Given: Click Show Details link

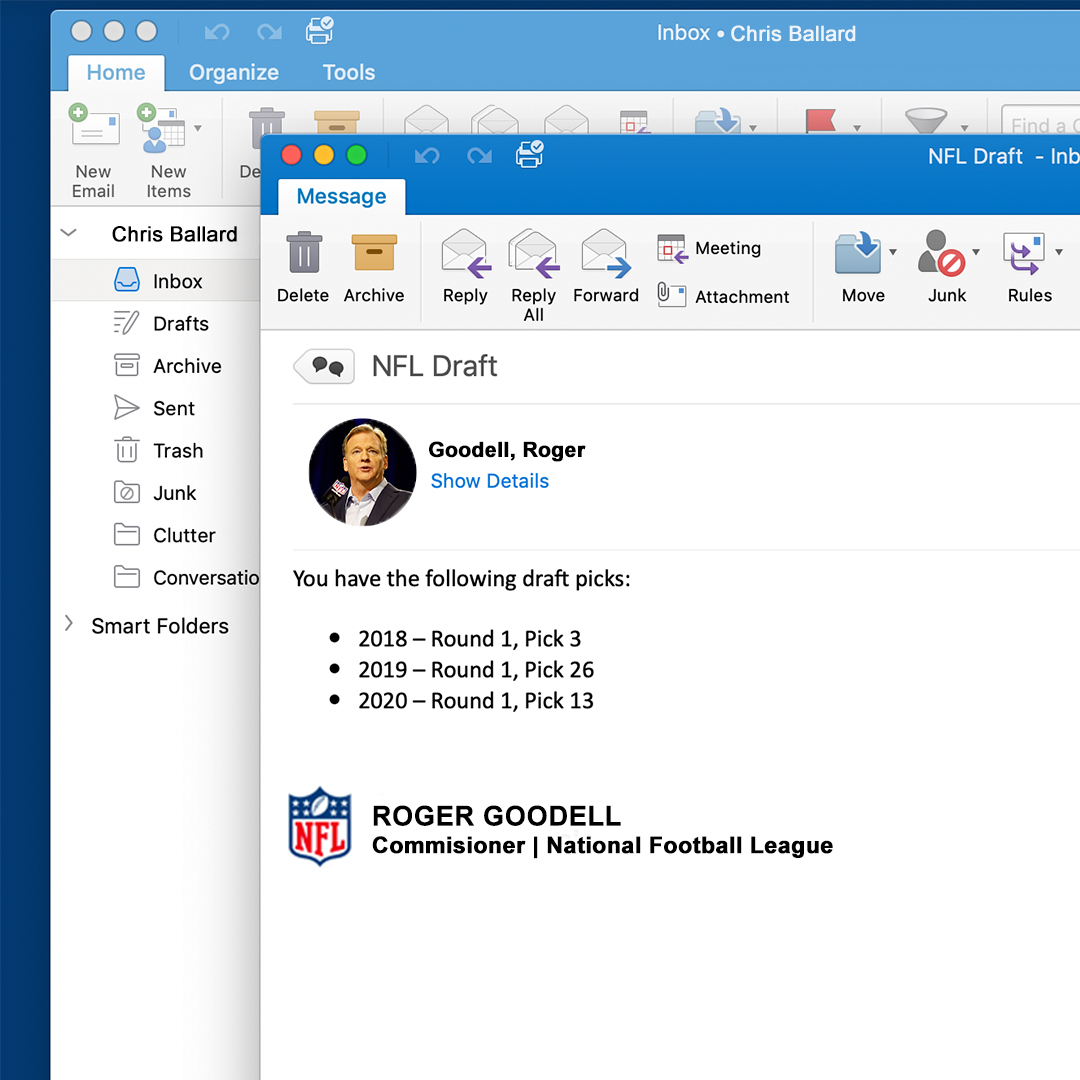Looking at the screenshot, I should (490, 481).
